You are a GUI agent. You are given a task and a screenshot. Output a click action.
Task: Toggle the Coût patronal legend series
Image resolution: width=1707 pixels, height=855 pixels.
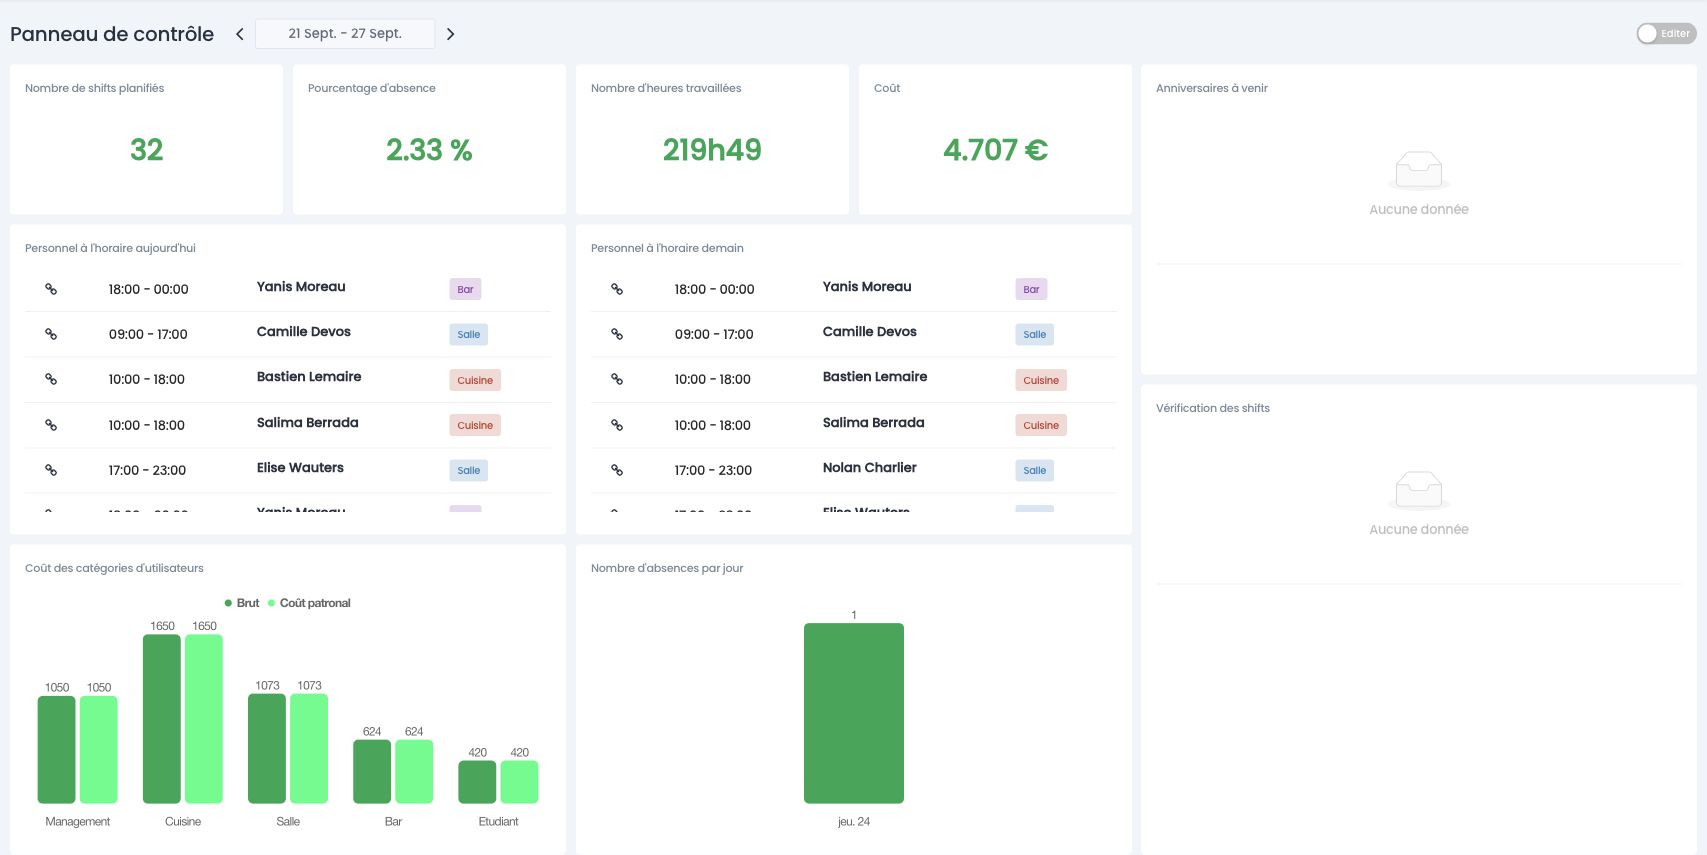(309, 603)
